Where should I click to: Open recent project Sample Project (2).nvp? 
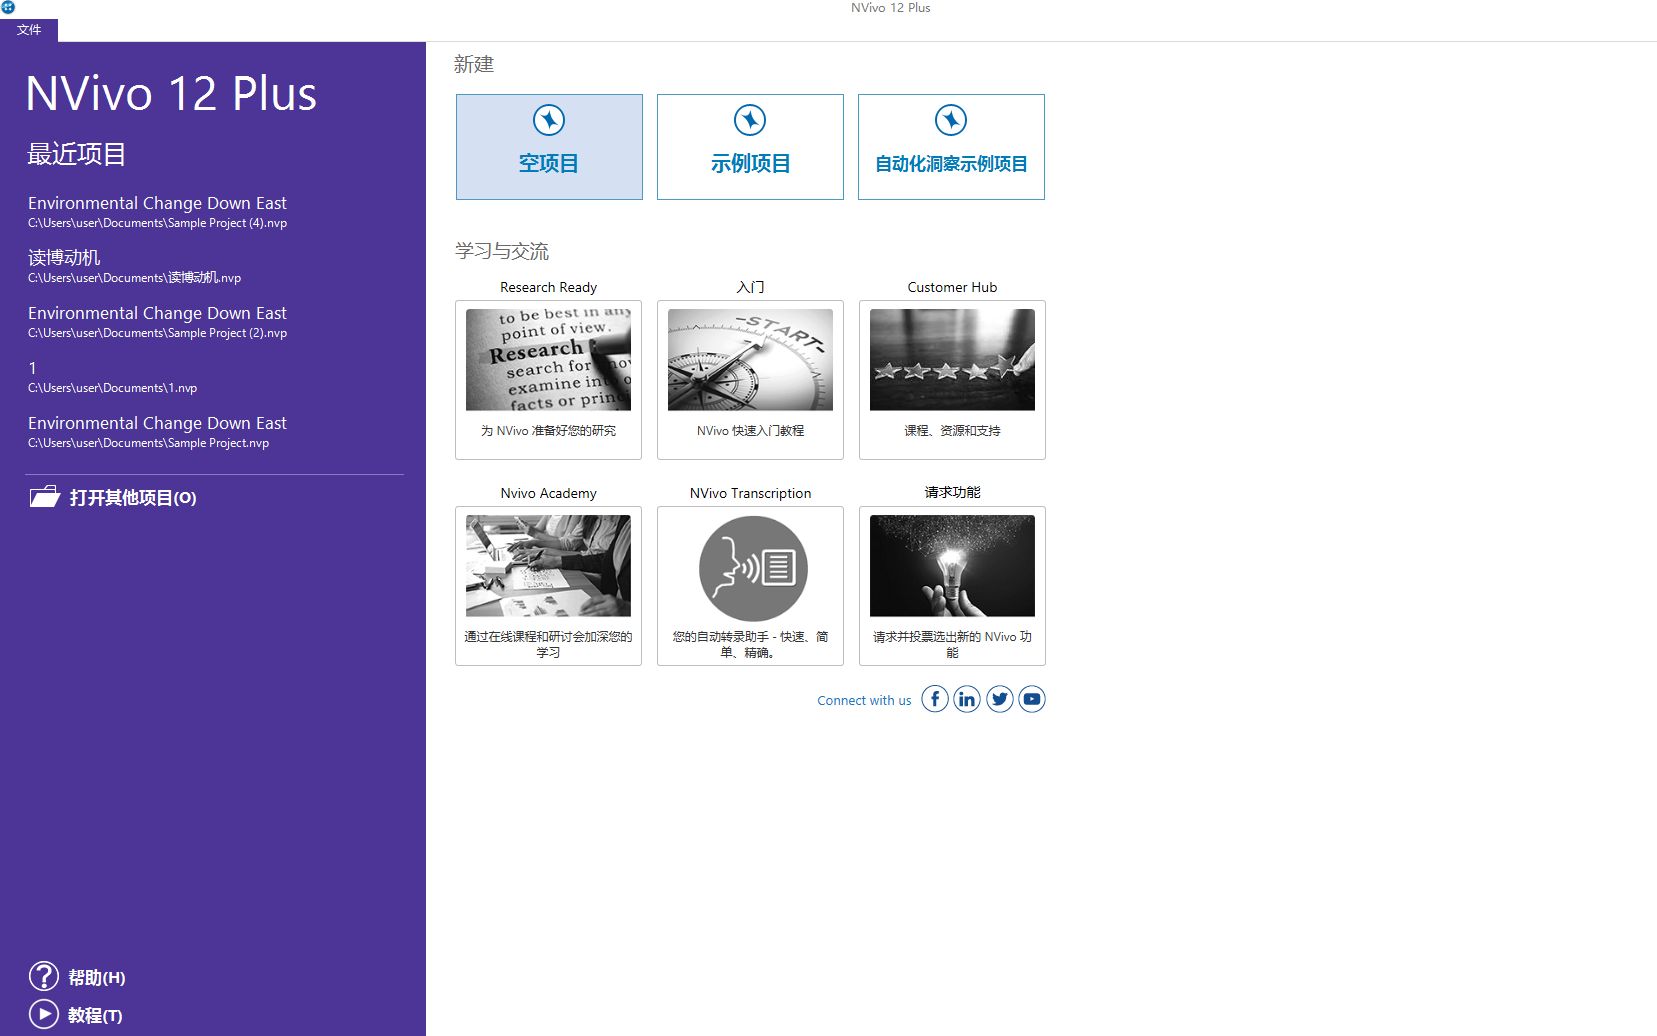(x=157, y=322)
